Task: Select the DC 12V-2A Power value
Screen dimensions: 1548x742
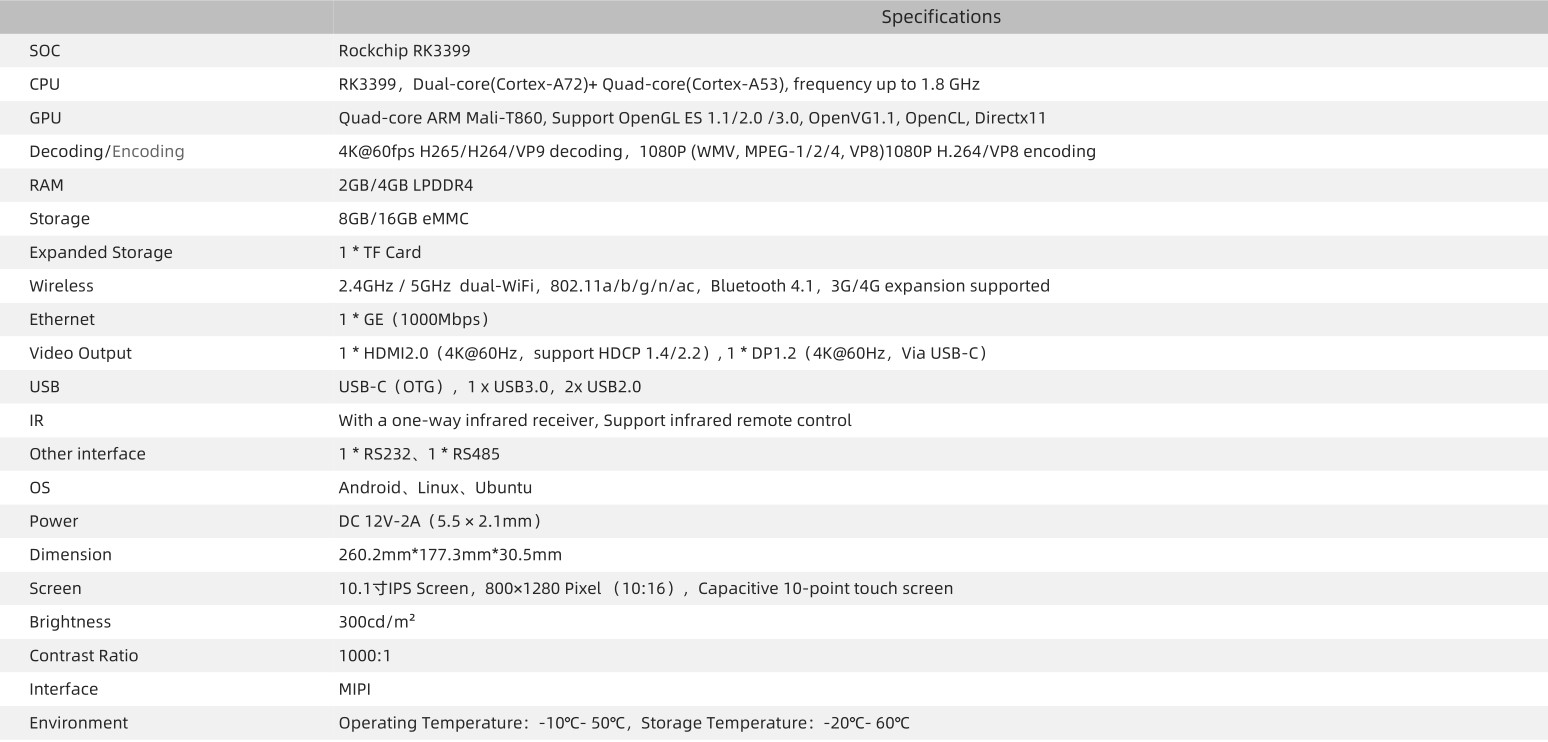Action: tap(441, 521)
